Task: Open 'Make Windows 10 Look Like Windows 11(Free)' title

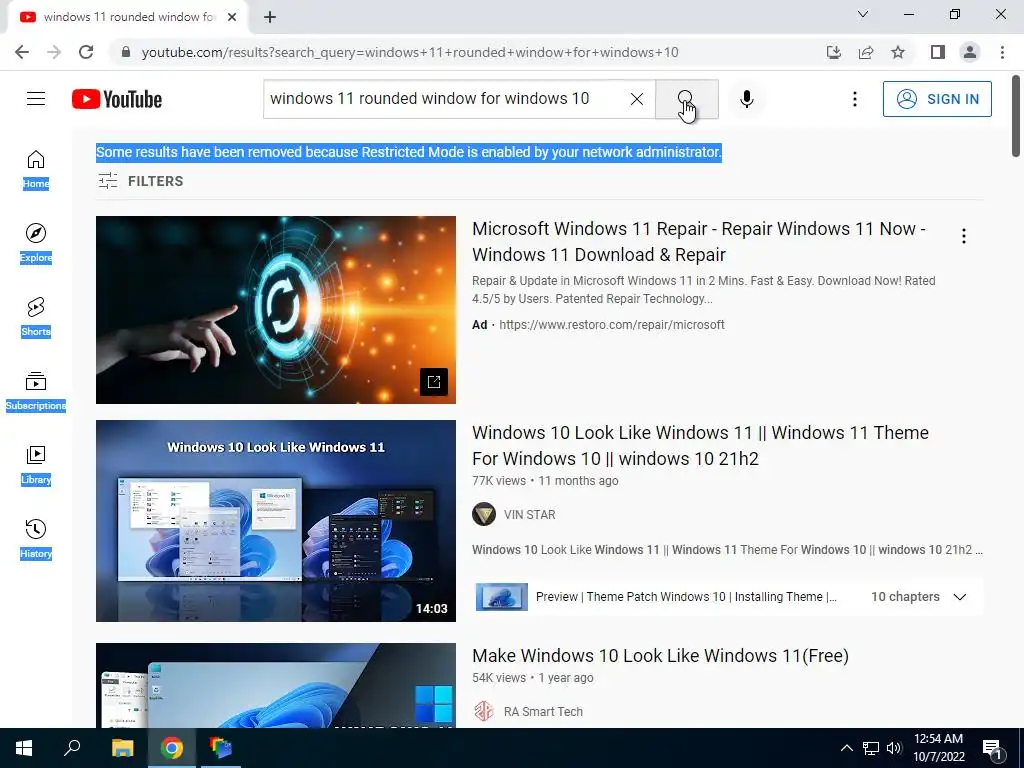Action: coord(660,656)
